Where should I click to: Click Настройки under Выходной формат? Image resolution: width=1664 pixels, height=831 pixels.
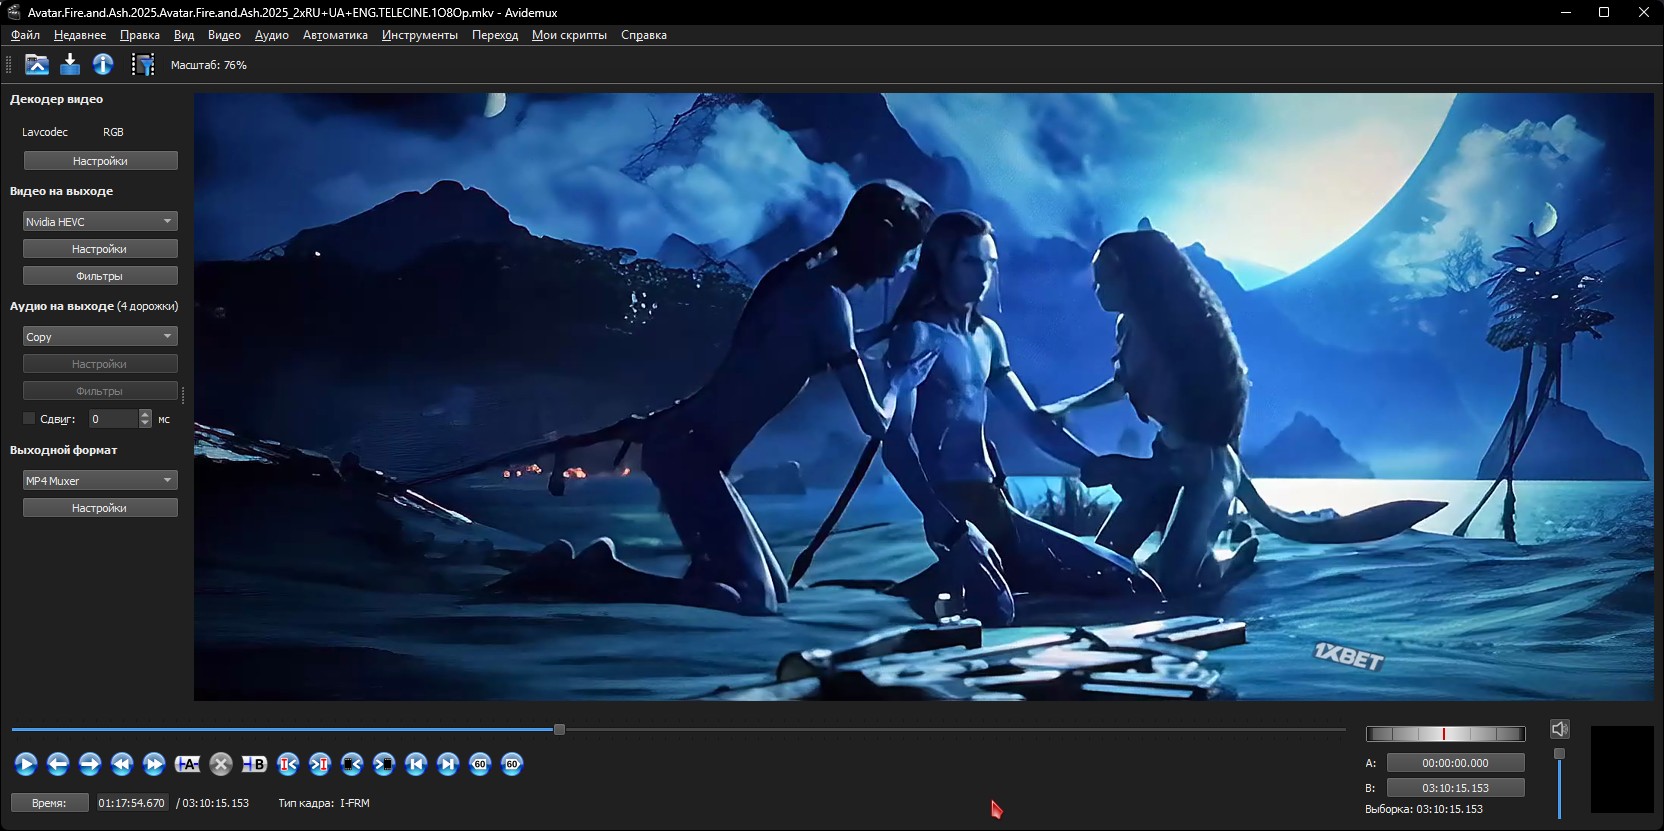coord(100,507)
